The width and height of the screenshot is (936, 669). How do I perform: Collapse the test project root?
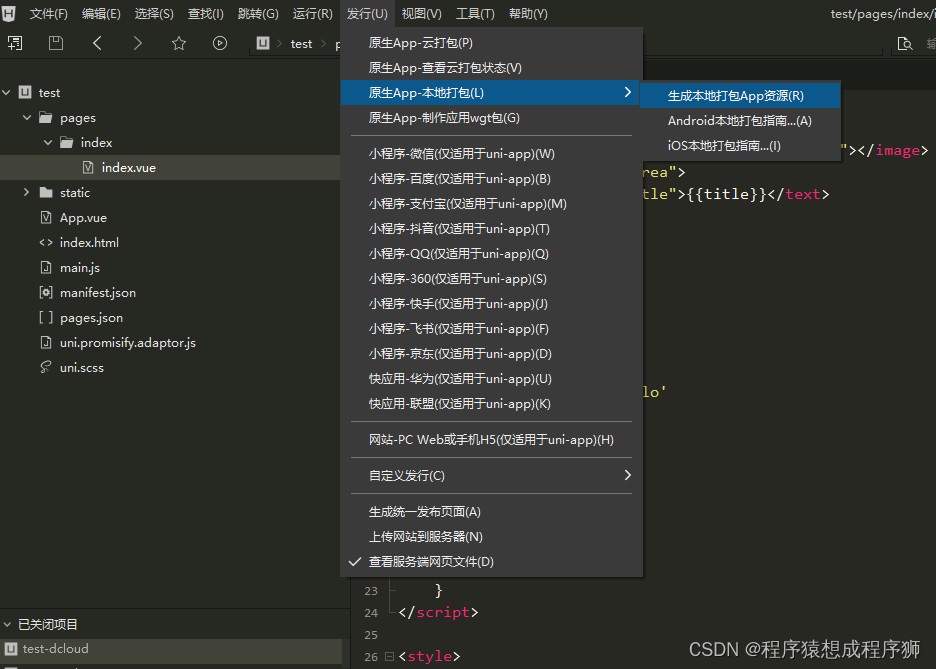click(x=8, y=92)
